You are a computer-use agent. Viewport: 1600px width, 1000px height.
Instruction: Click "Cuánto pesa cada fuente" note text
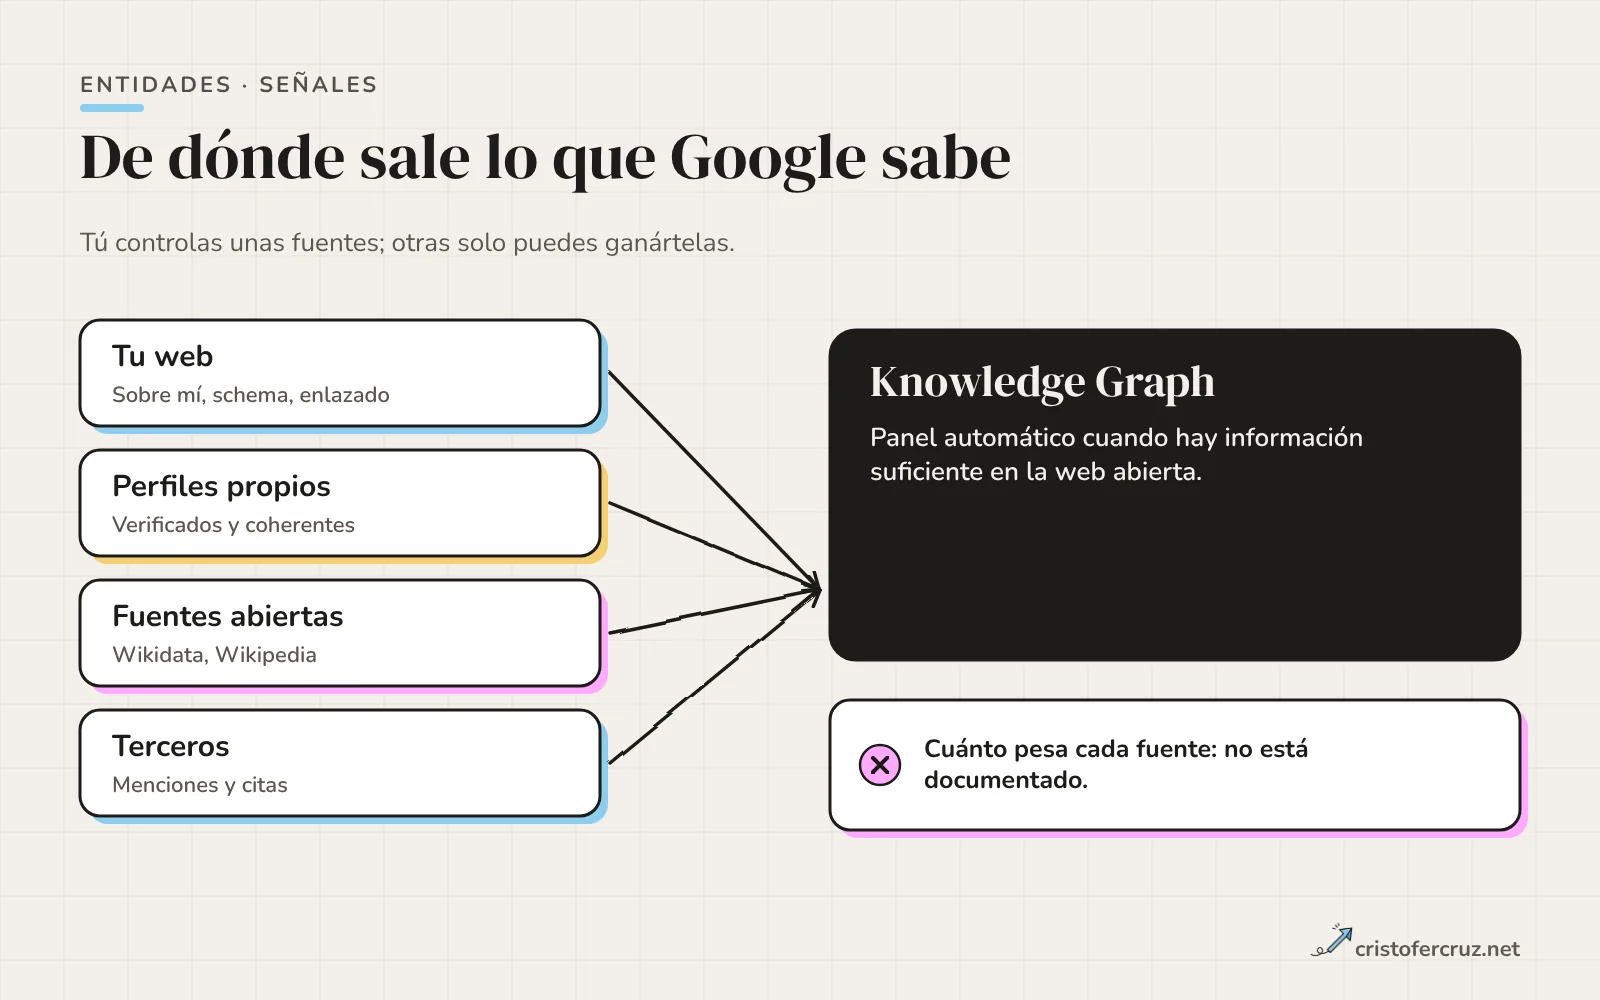tap(1116, 764)
